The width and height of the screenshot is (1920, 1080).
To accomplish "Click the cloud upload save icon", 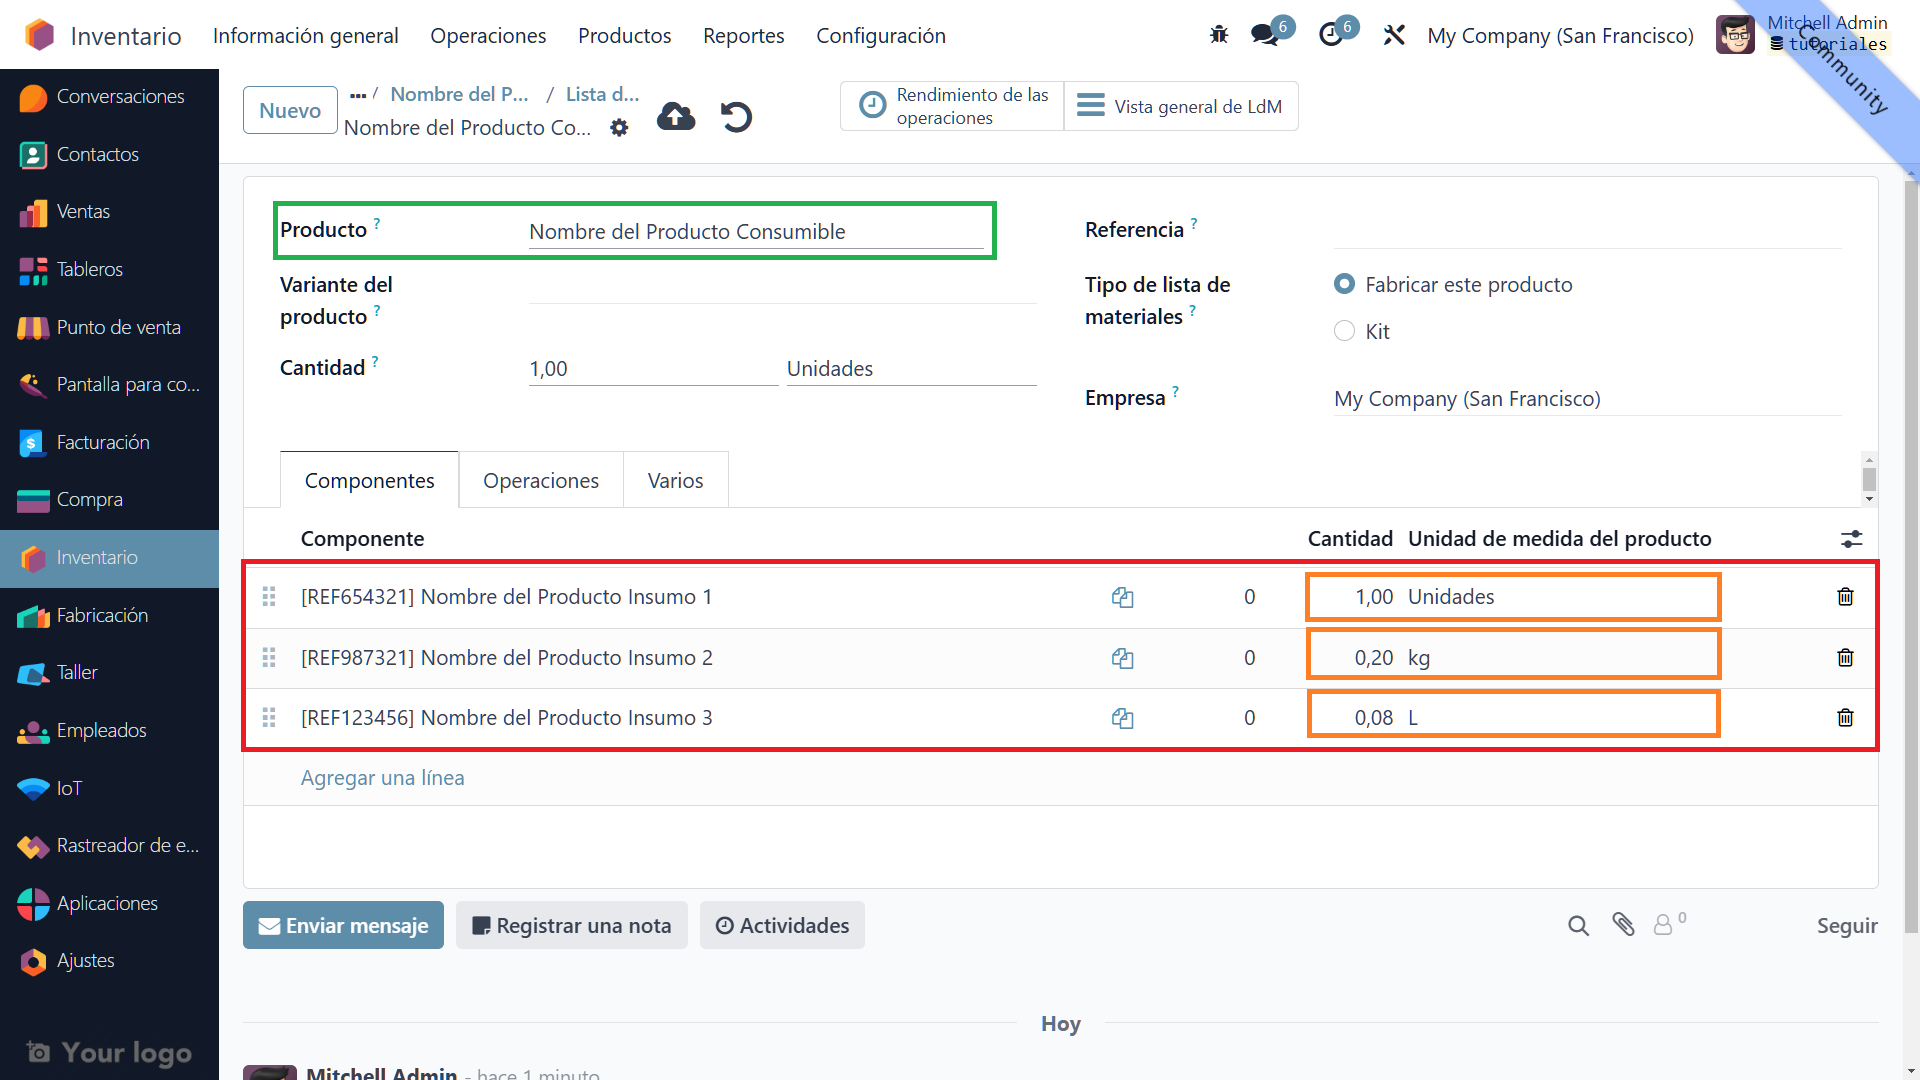I will point(676,117).
